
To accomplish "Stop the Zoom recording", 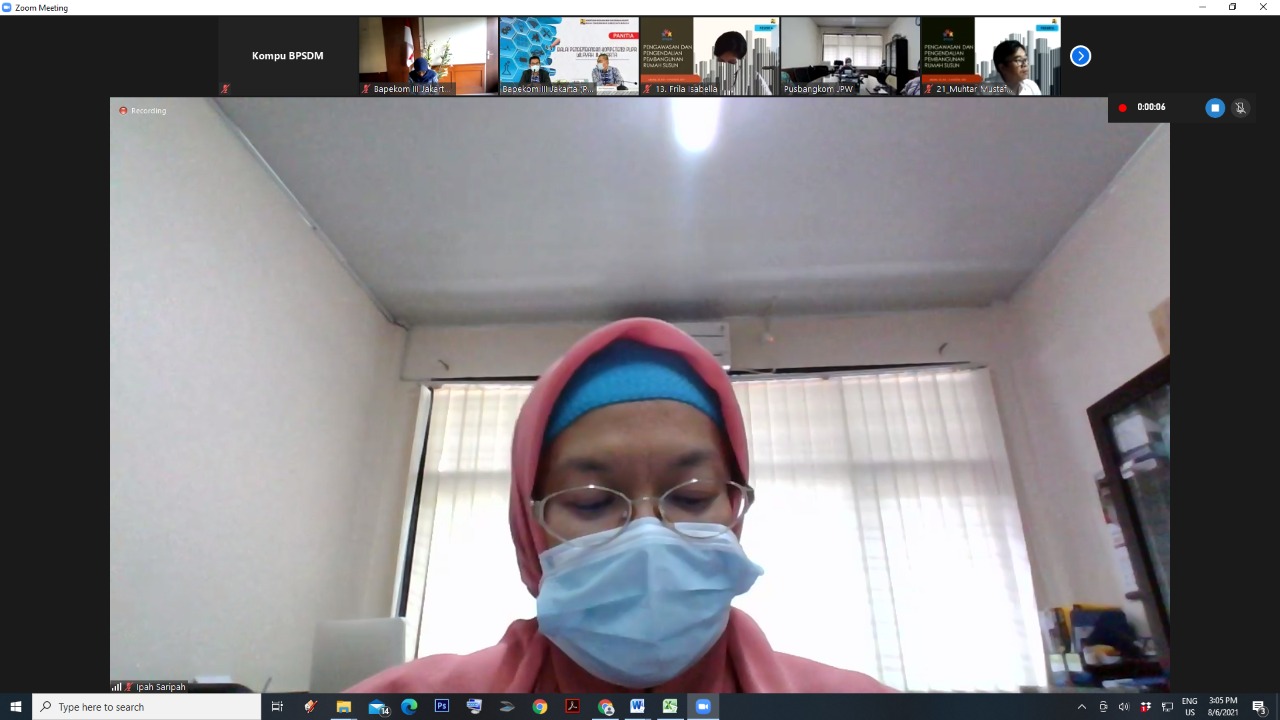I will tap(1215, 108).
